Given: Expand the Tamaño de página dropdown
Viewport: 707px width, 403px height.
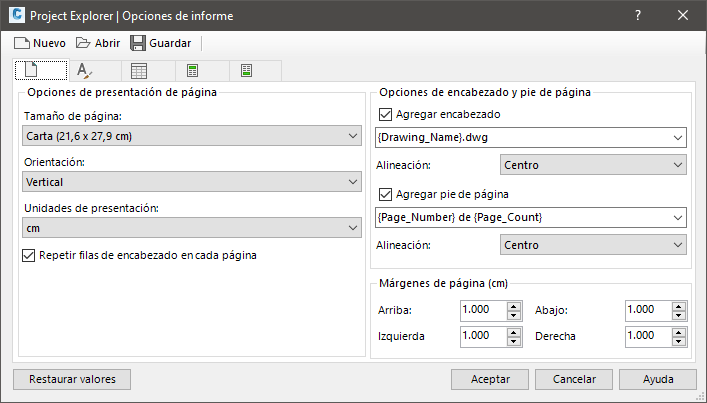Looking at the screenshot, I should [x=192, y=137].
